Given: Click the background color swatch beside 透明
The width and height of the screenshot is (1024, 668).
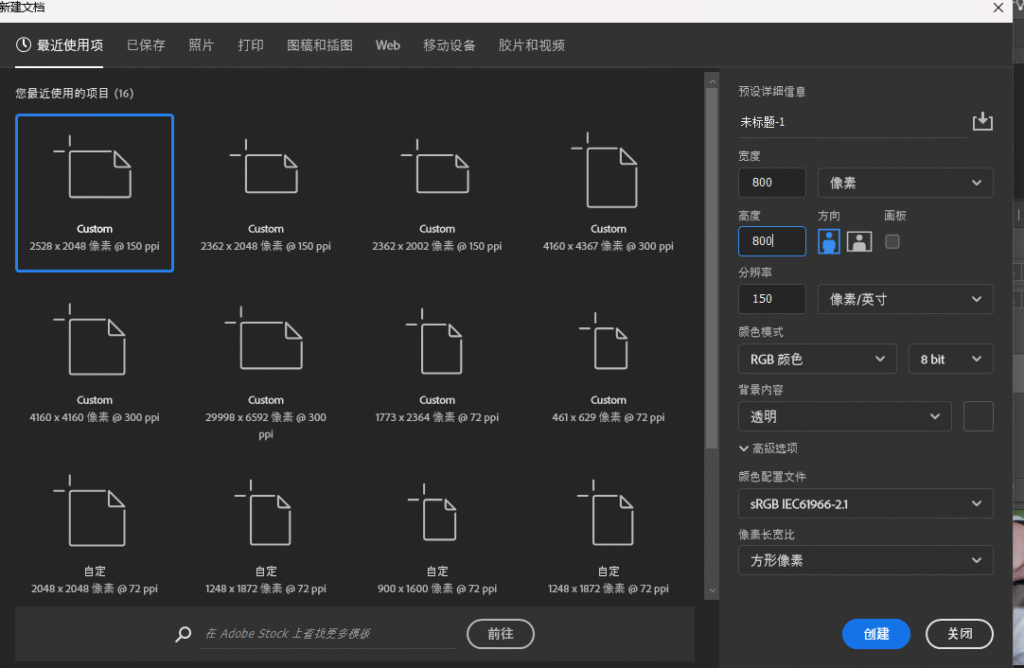Looking at the screenshot, I should coord(978,417).
